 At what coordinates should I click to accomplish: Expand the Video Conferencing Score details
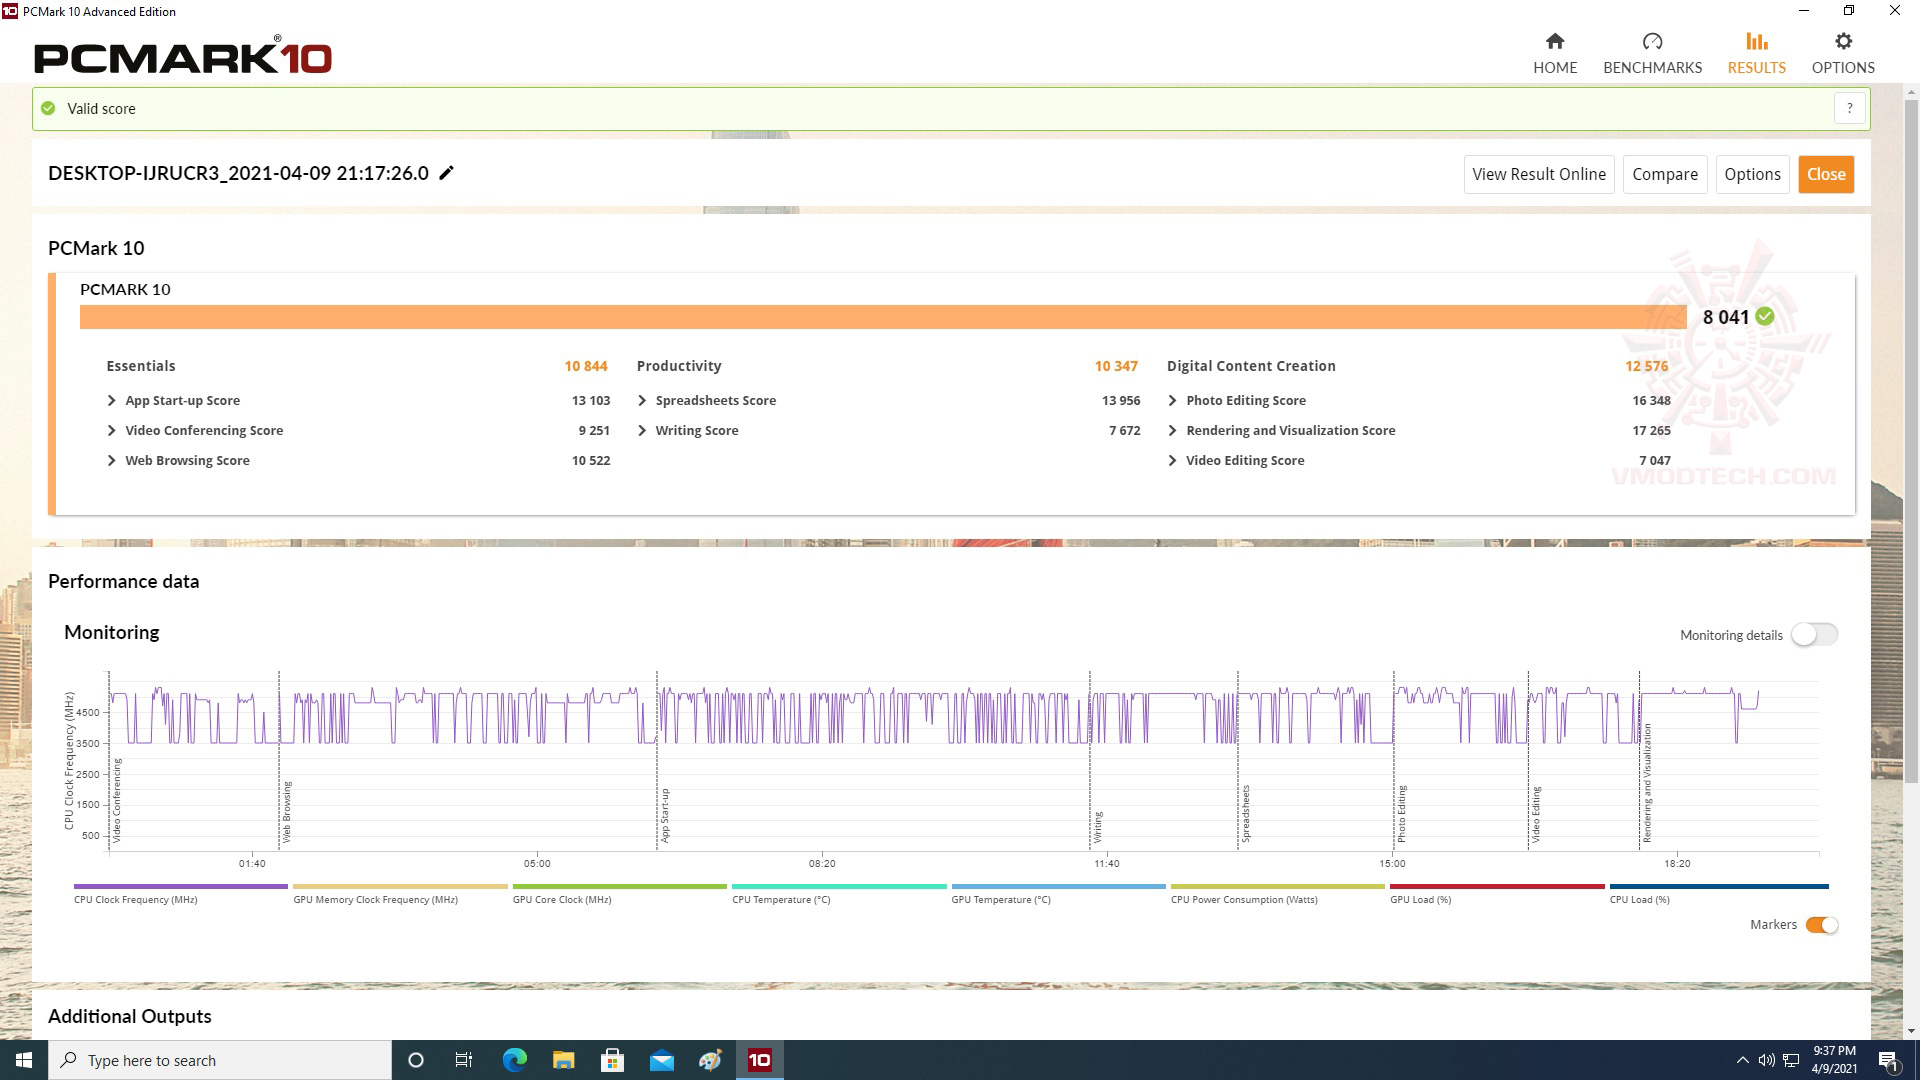tap(113, 430)
